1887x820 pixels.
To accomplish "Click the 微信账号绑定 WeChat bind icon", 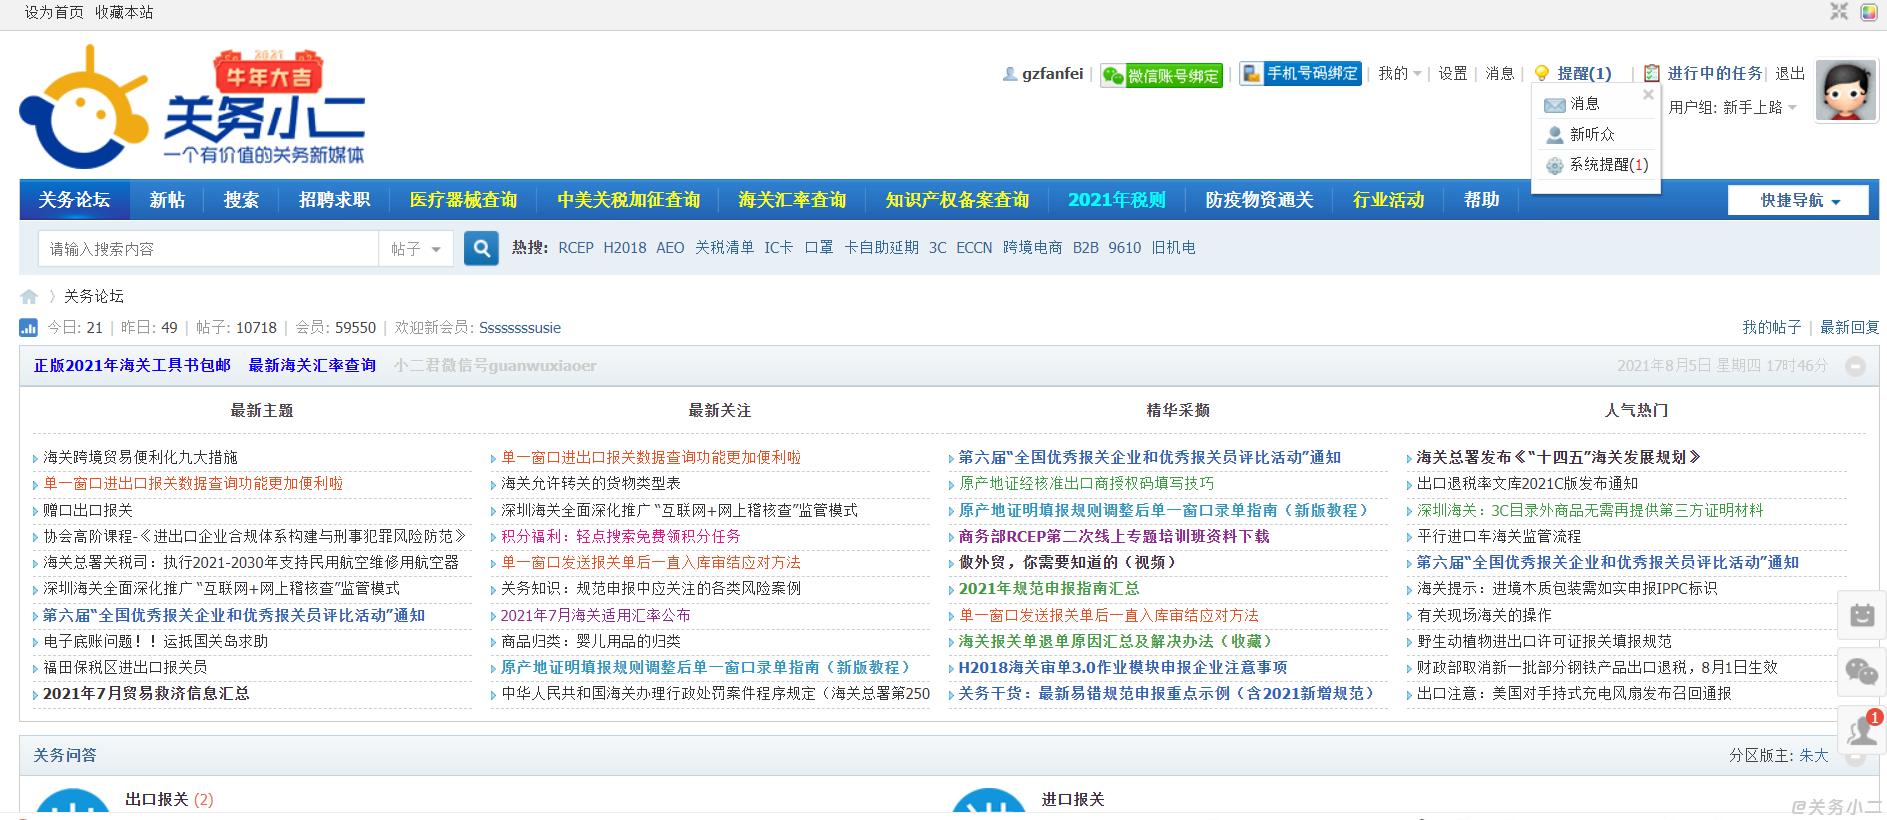I will (1161, 75).
